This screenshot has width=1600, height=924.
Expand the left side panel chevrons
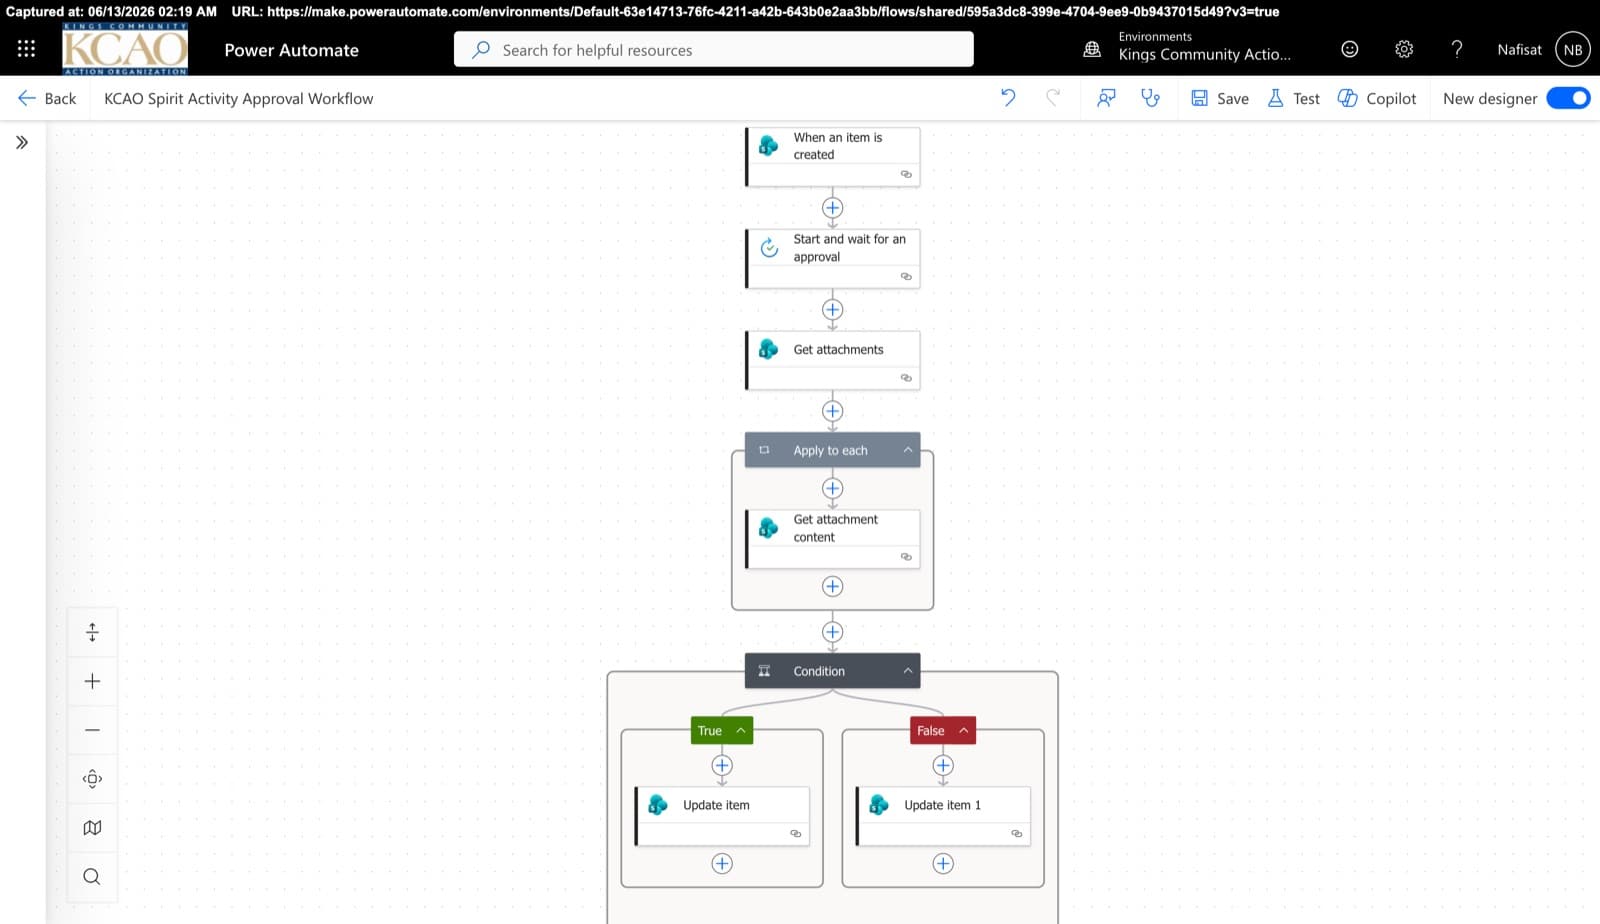22,142
